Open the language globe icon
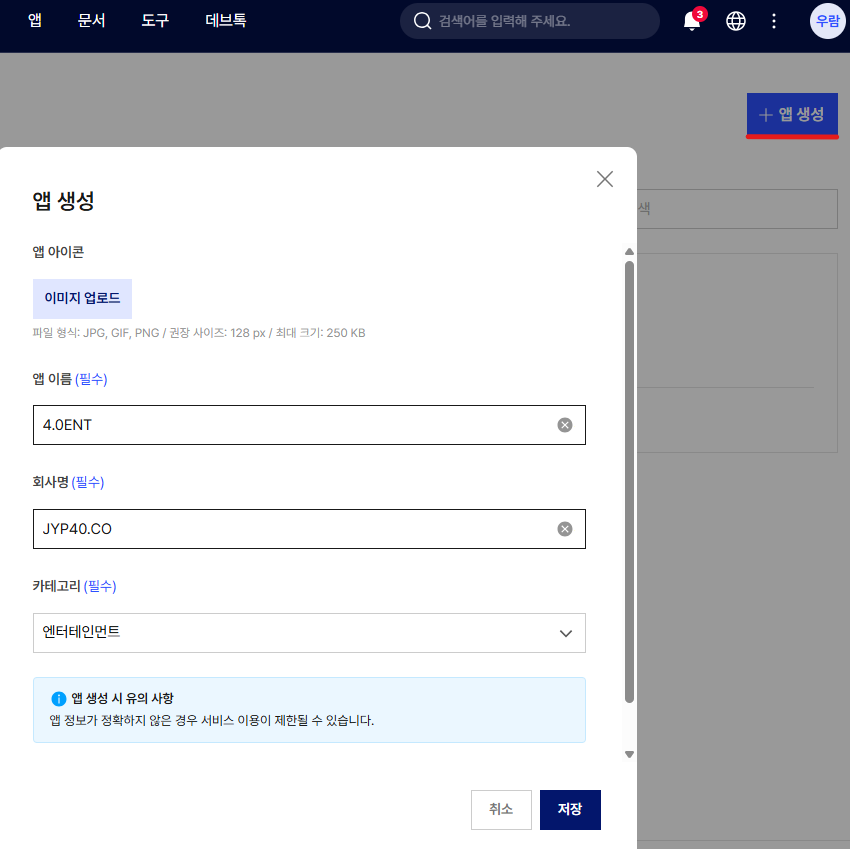This screenshot has width=850, height=849. coord(736,21)
